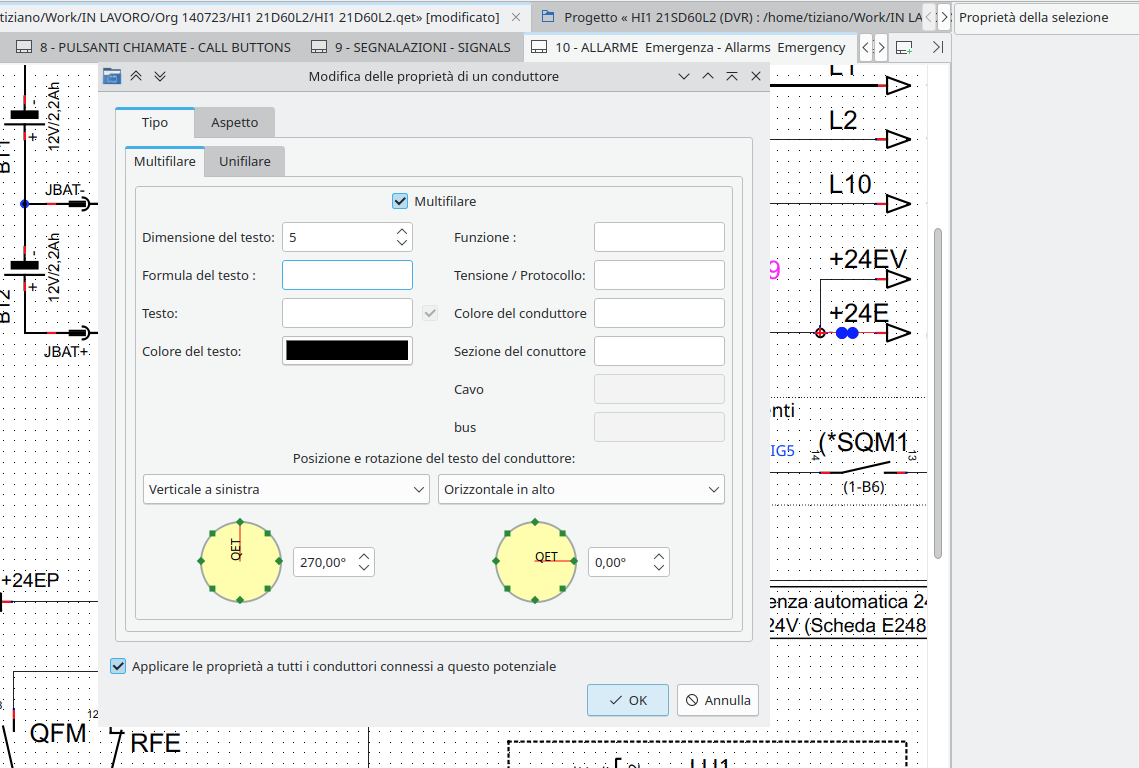The width and height of the screenshot is (1139, 768).
Task: Click the keep-below double down arrow icon
Action: (x=160, y=77)
